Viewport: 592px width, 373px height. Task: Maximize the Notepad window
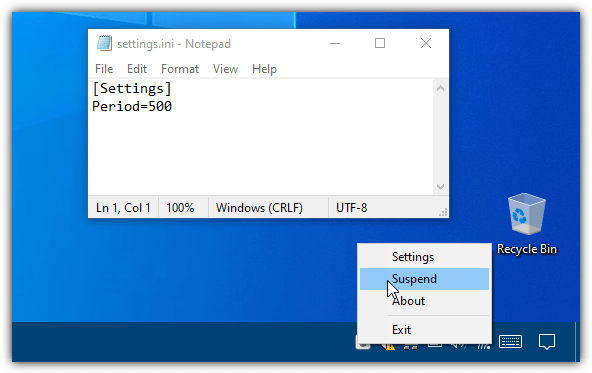380,43
